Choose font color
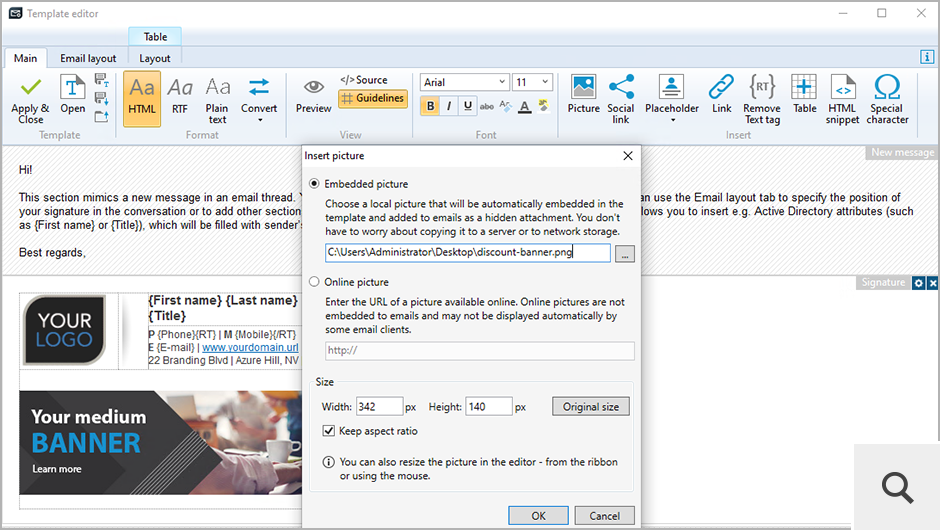This screenshot has width=940, height=530. coord(525,106)
